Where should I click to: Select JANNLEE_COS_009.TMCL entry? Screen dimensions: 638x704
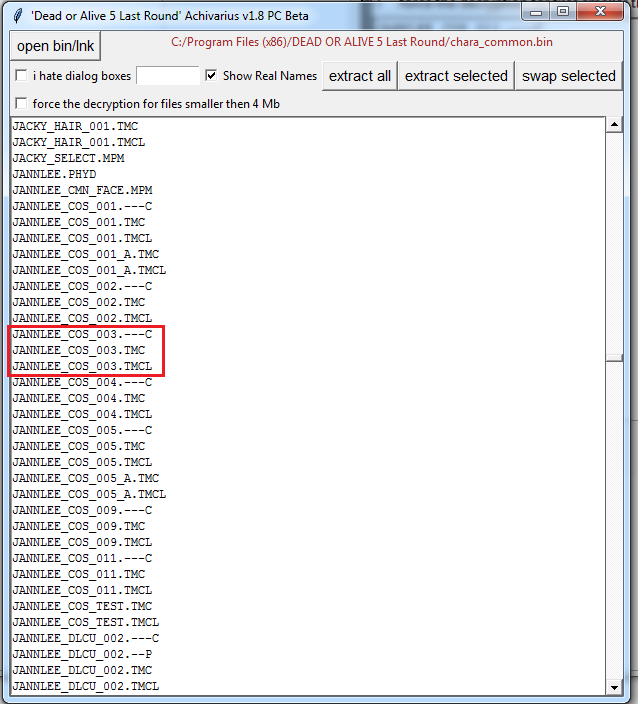coord(83,542)
